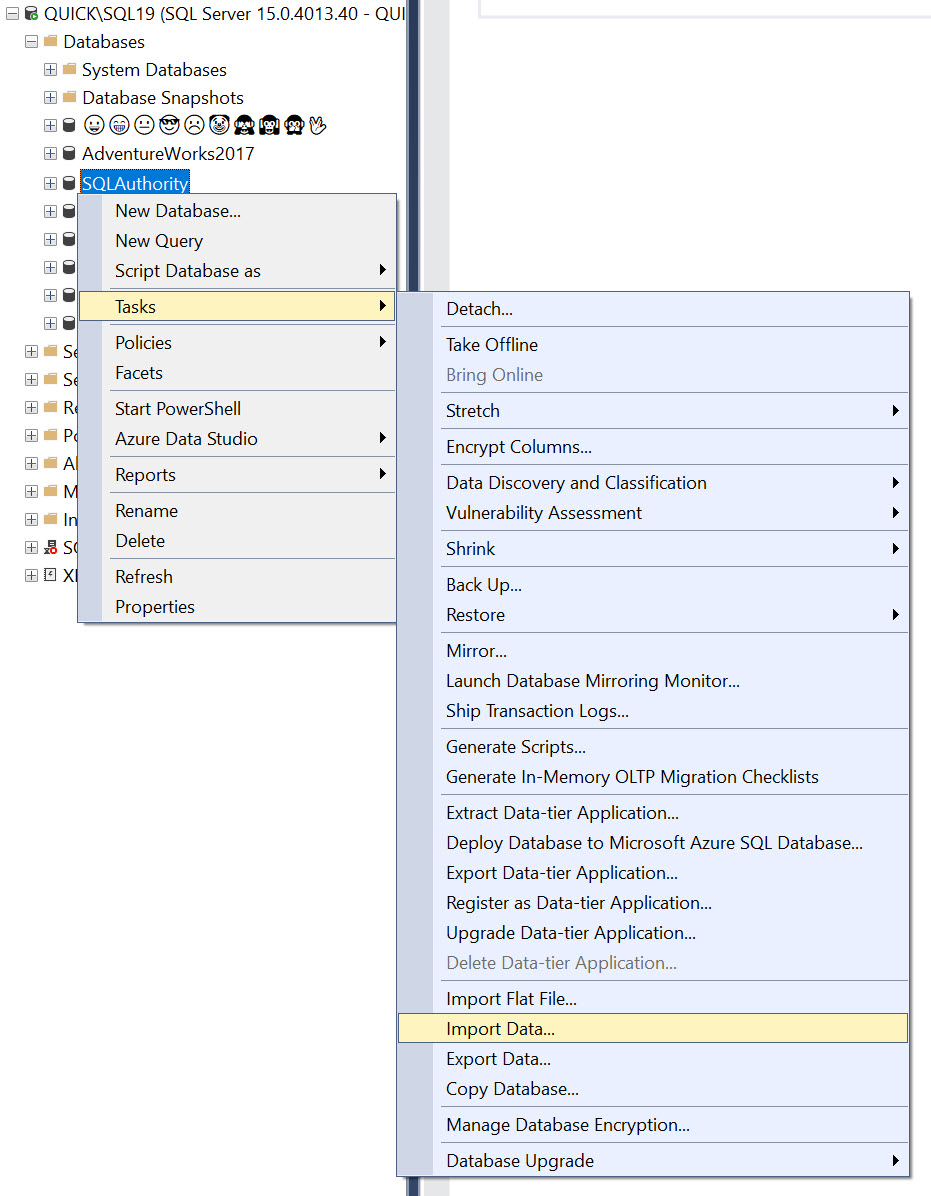The image size is (931, 1196).
Task: Choose Deploy Database to Microsoft Azure SQL Database...
Action: pos(653,843)
